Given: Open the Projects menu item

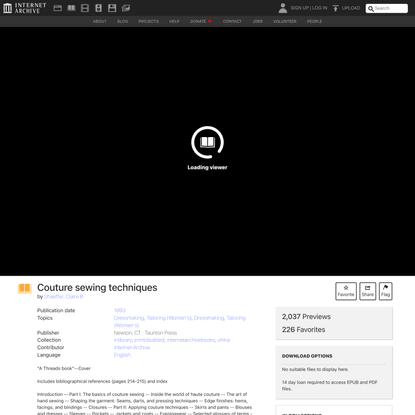Looking at the screenshot, I should [149, 21].
